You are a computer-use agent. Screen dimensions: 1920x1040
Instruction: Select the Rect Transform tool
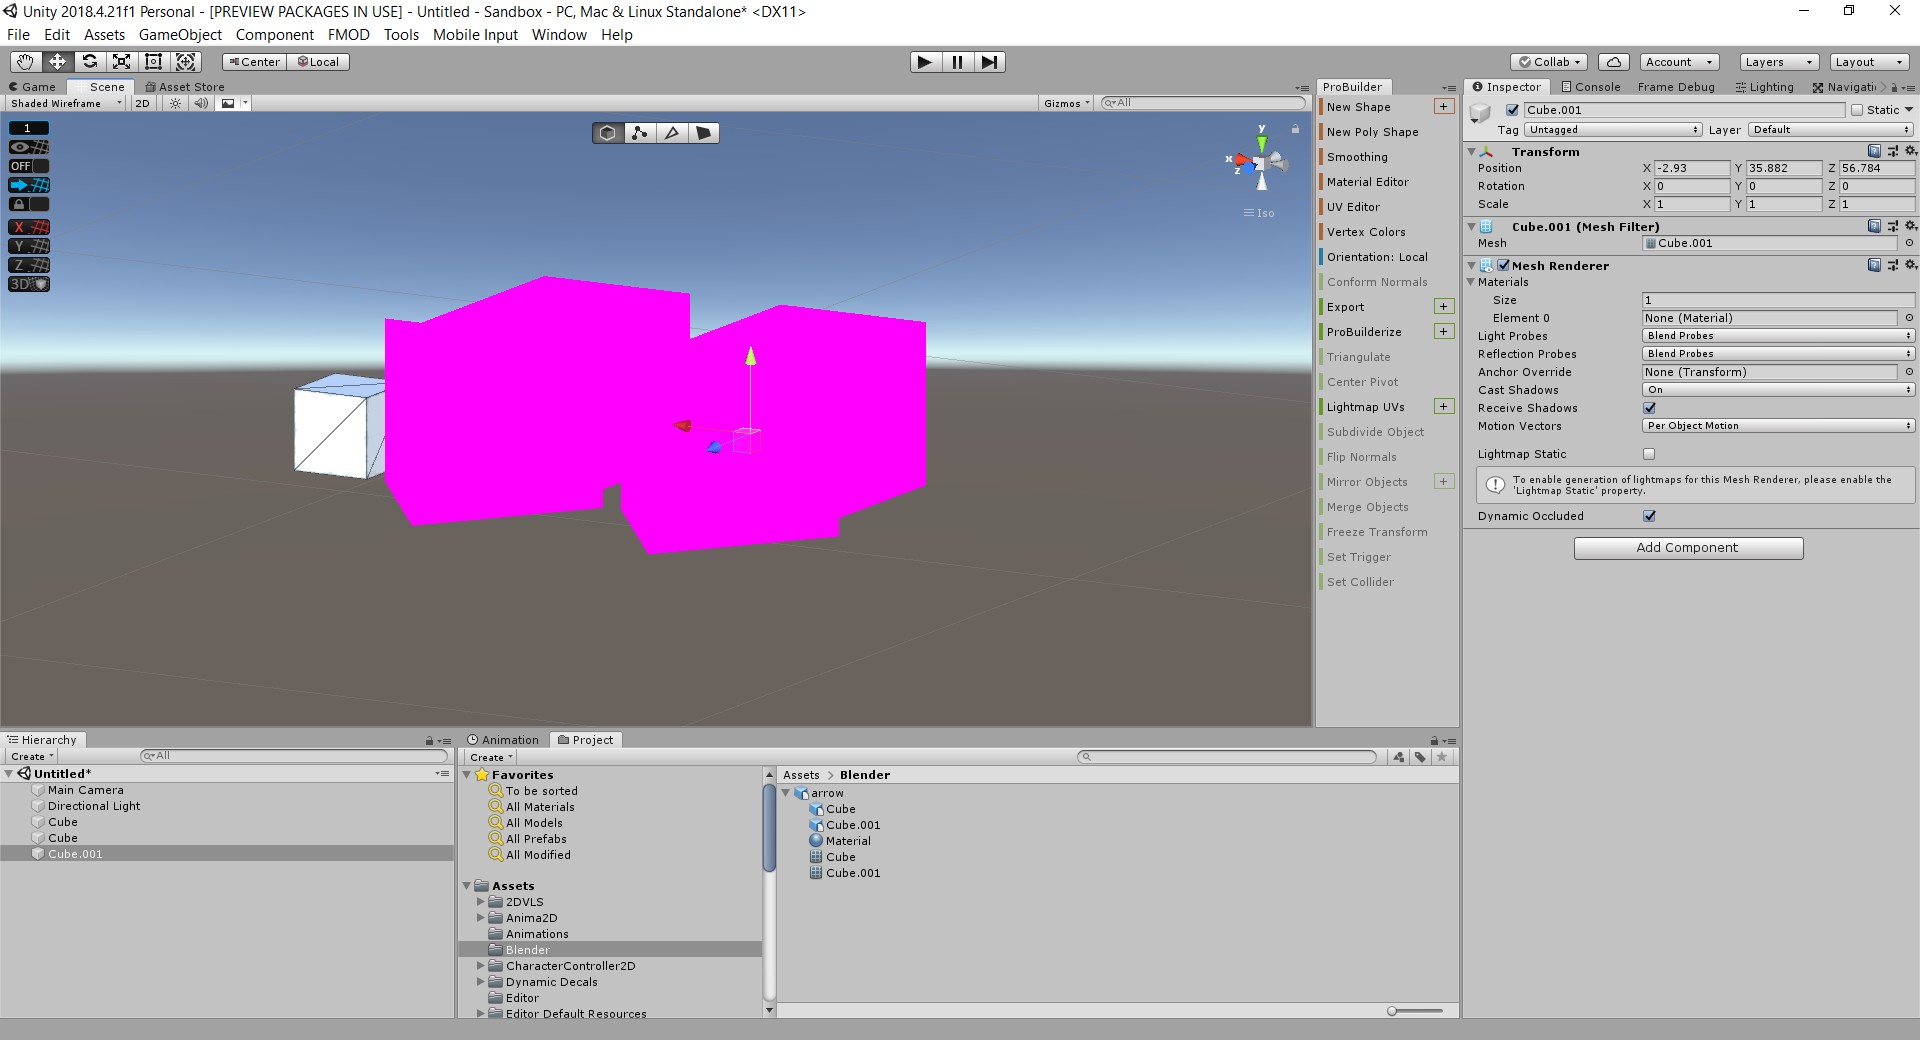point(153,61)
